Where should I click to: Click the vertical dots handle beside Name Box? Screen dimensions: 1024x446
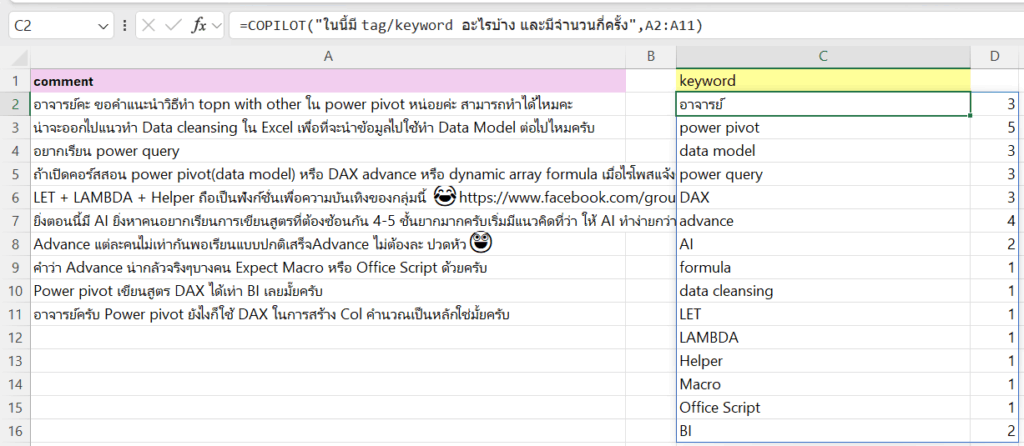click(123, 26)
